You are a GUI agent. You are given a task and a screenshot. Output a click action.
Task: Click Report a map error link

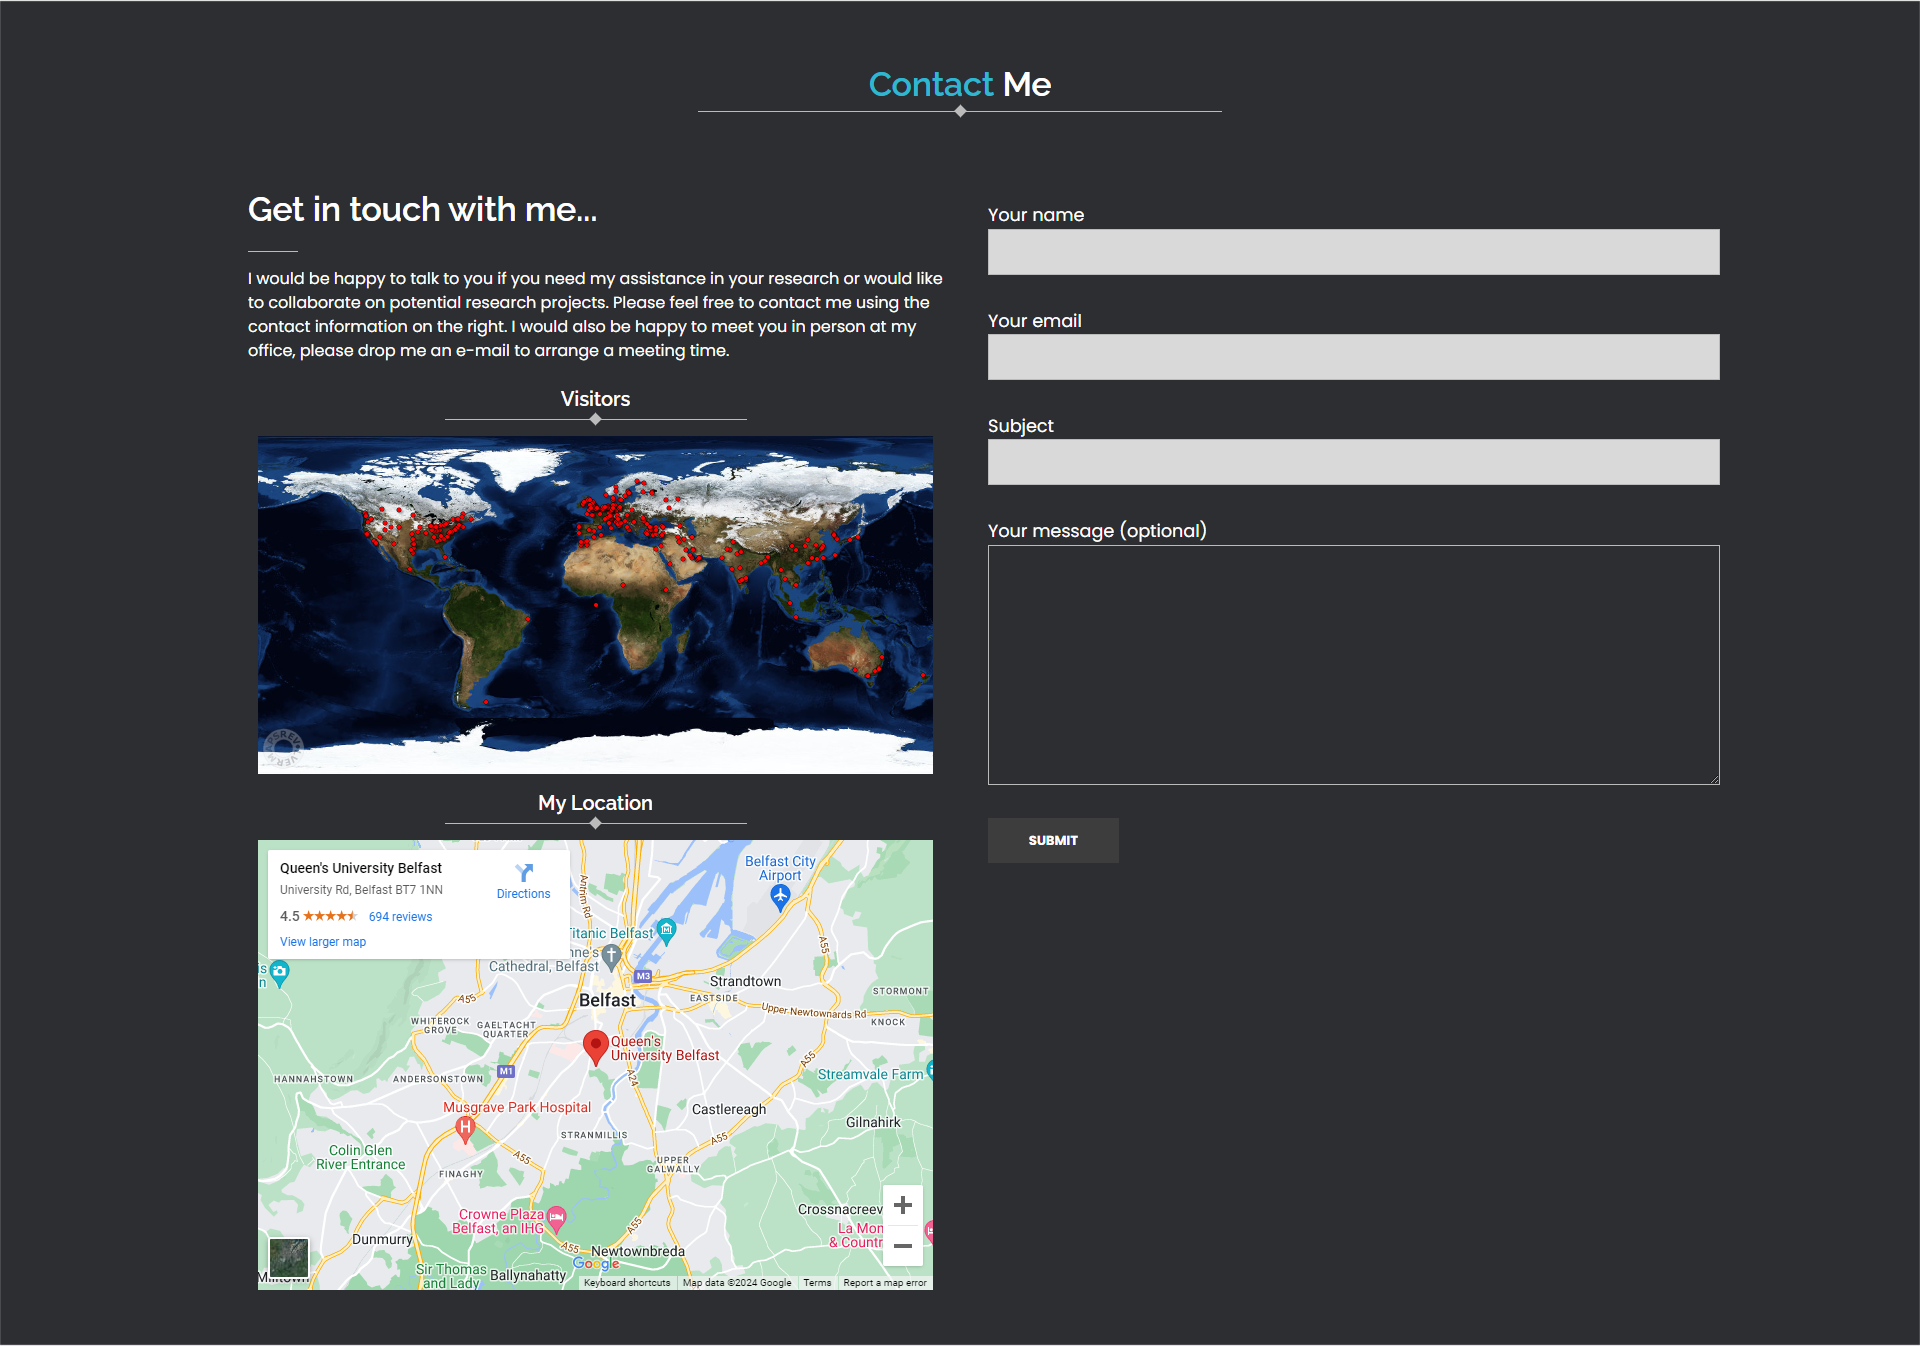884,1283
